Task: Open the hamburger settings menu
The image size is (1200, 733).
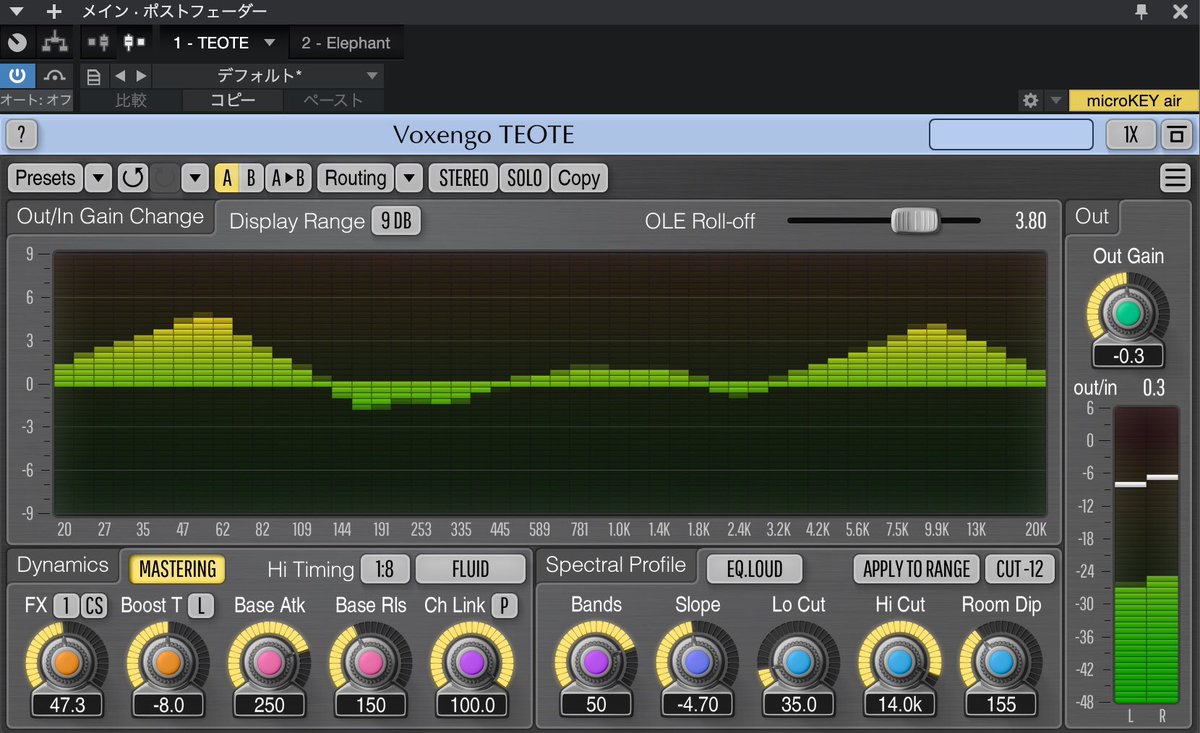Action: click(1174, 178)
